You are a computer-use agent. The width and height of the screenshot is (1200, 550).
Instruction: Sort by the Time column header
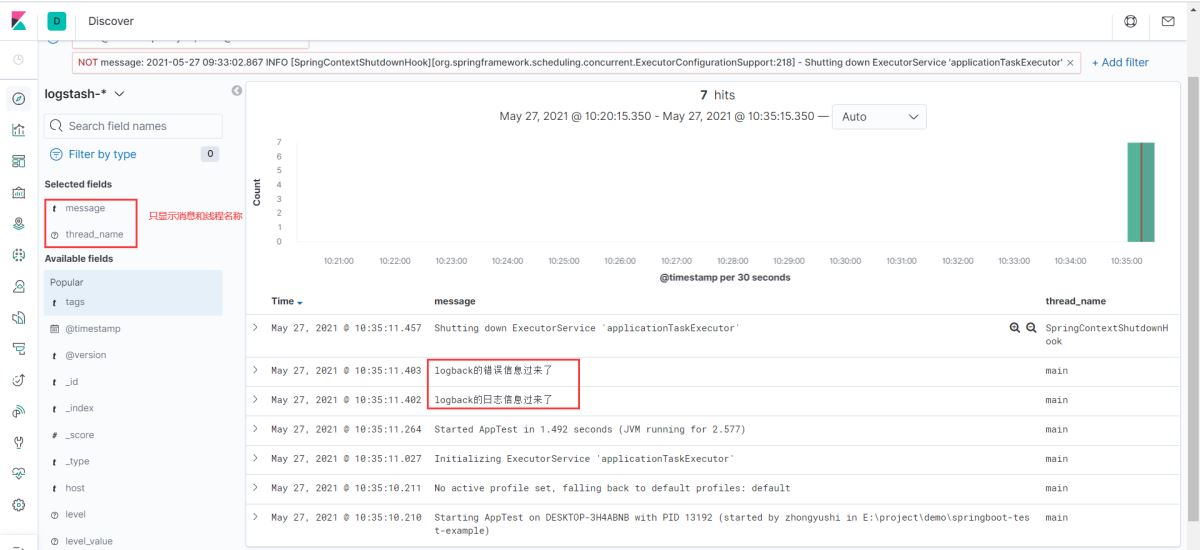(x=286, y=301)
